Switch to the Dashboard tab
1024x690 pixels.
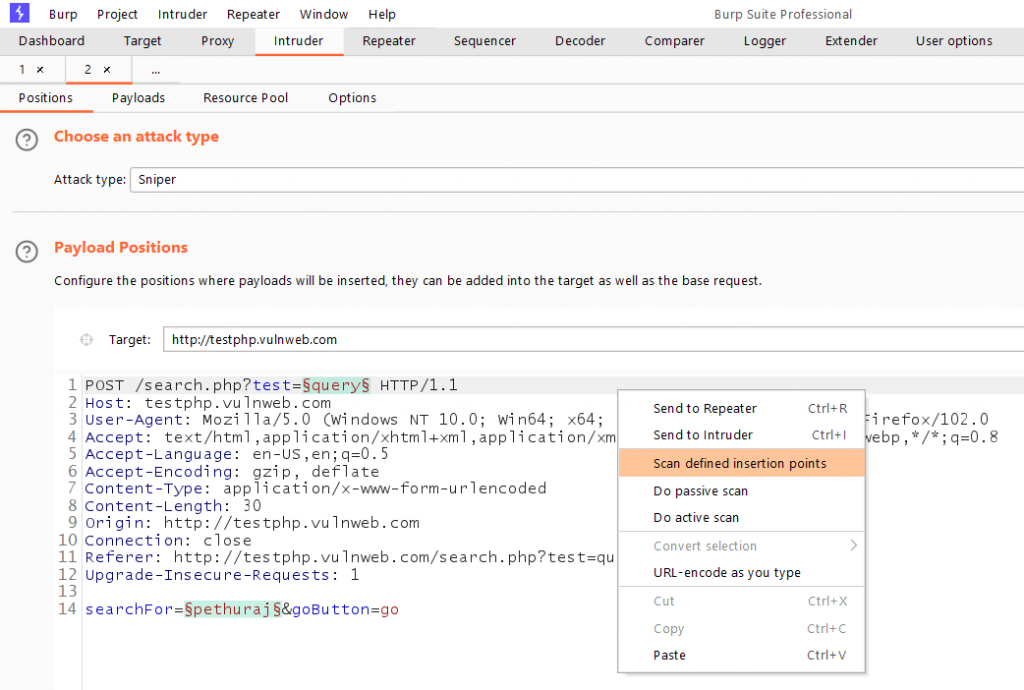pyautogui.click(x=52, y=41)
